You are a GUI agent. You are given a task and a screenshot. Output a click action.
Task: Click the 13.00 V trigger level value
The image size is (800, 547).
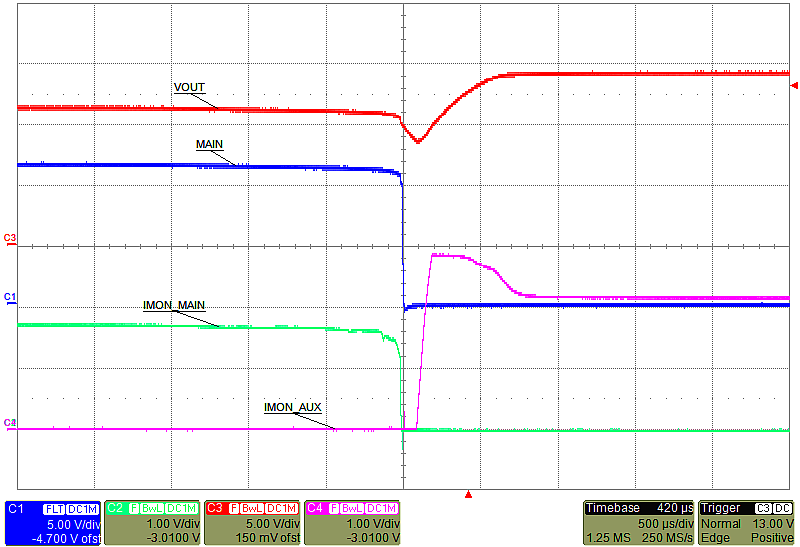click(x=773, y=524)
